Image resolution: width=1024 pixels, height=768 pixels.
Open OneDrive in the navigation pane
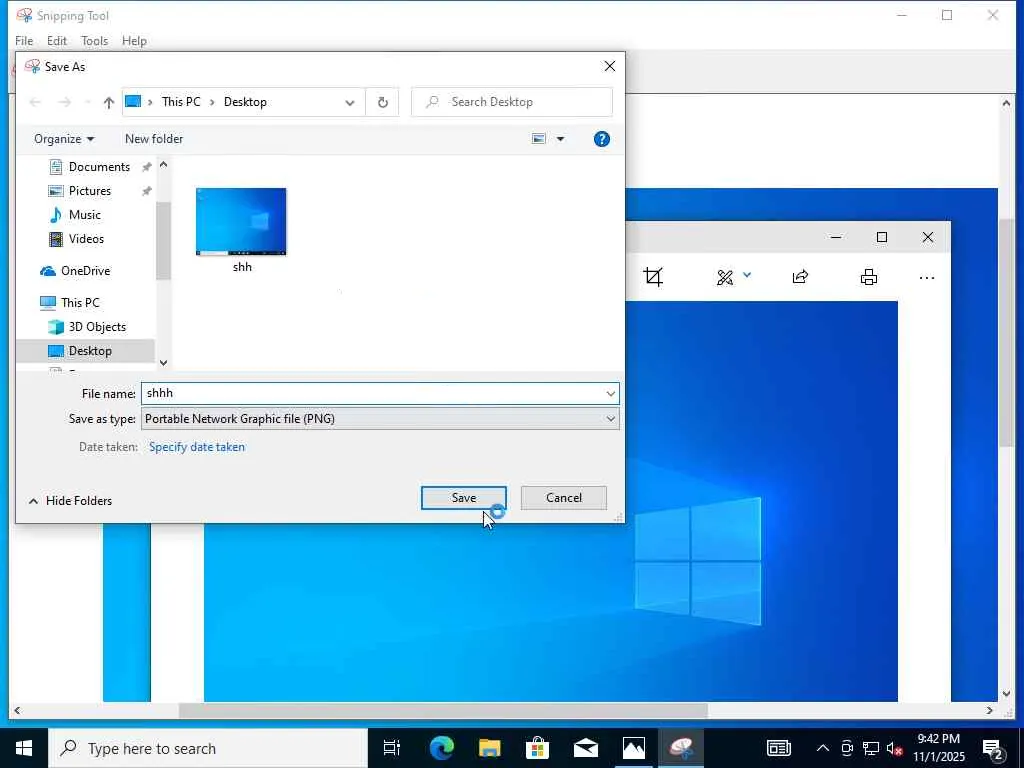(85, 270)
